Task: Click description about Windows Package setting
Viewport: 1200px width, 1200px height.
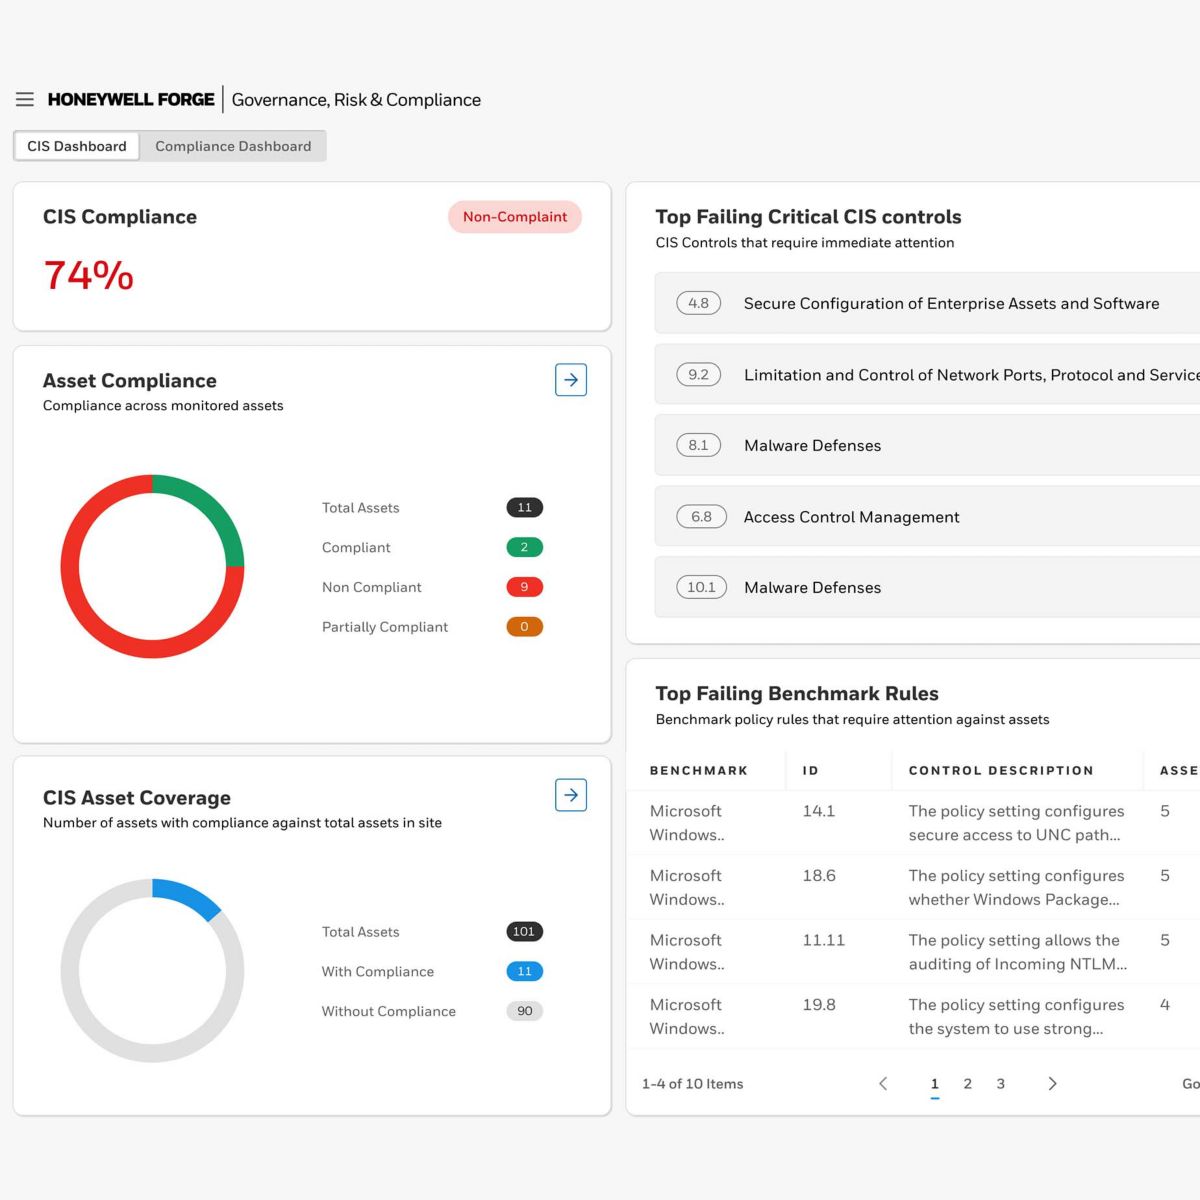Action: click(x=1016, y=887)
